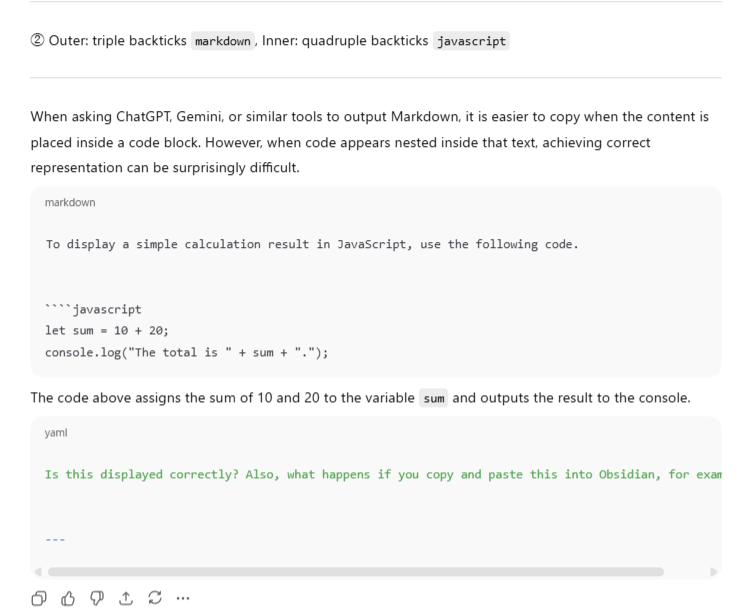The width and height of the screenshot is (750, 615).
Task: Click the horizontal scrollbar's left arrow
Action: (x=38, y=572)
